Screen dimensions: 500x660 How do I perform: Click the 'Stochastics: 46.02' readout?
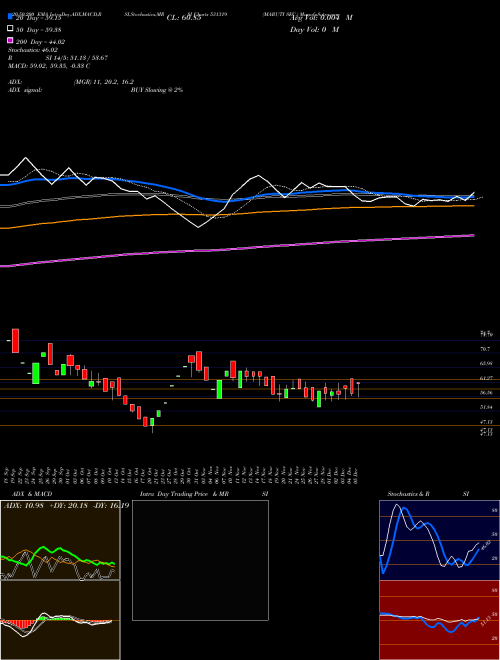tap(33, 50)
